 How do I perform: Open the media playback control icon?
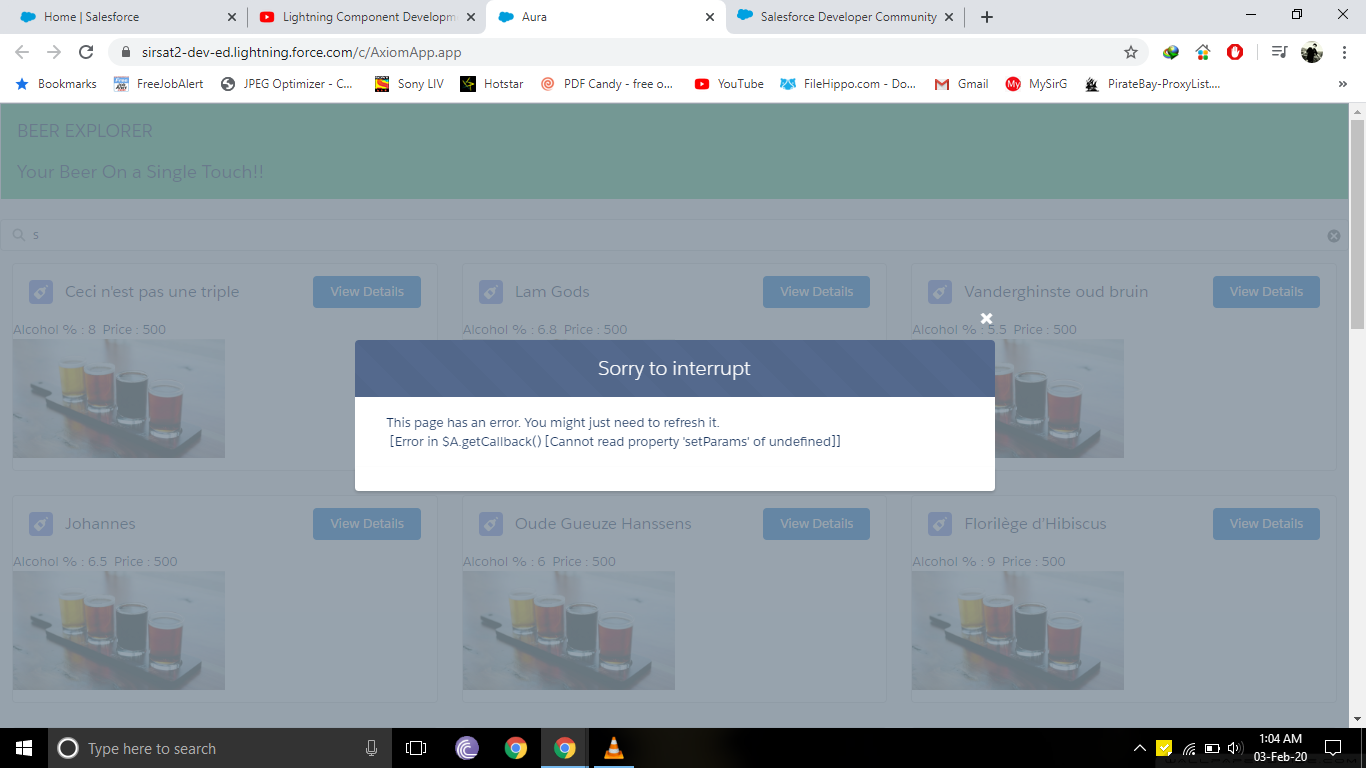coord(1279,52)
